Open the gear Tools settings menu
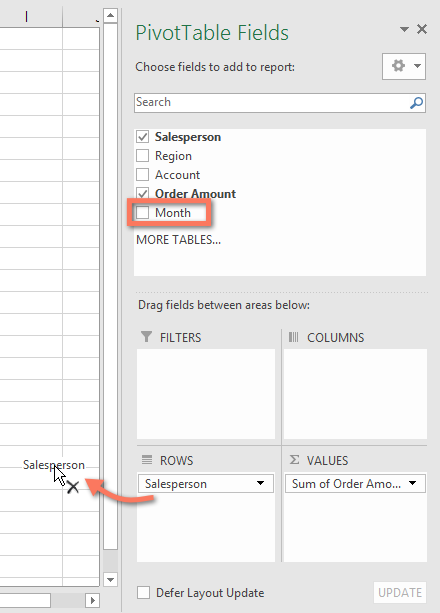The height and width of the screenshot is (613, 440). pos(404,66)
